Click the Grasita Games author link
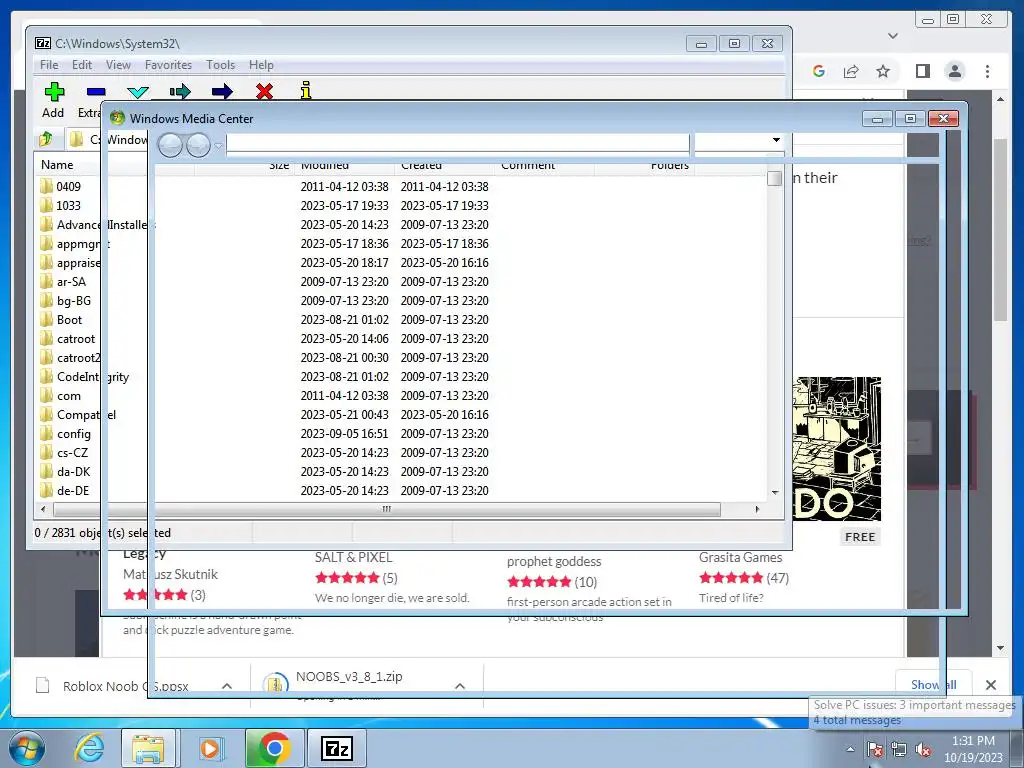This screenshot has height=768, width=1024. pyautogui.click(x=741, y=557)
